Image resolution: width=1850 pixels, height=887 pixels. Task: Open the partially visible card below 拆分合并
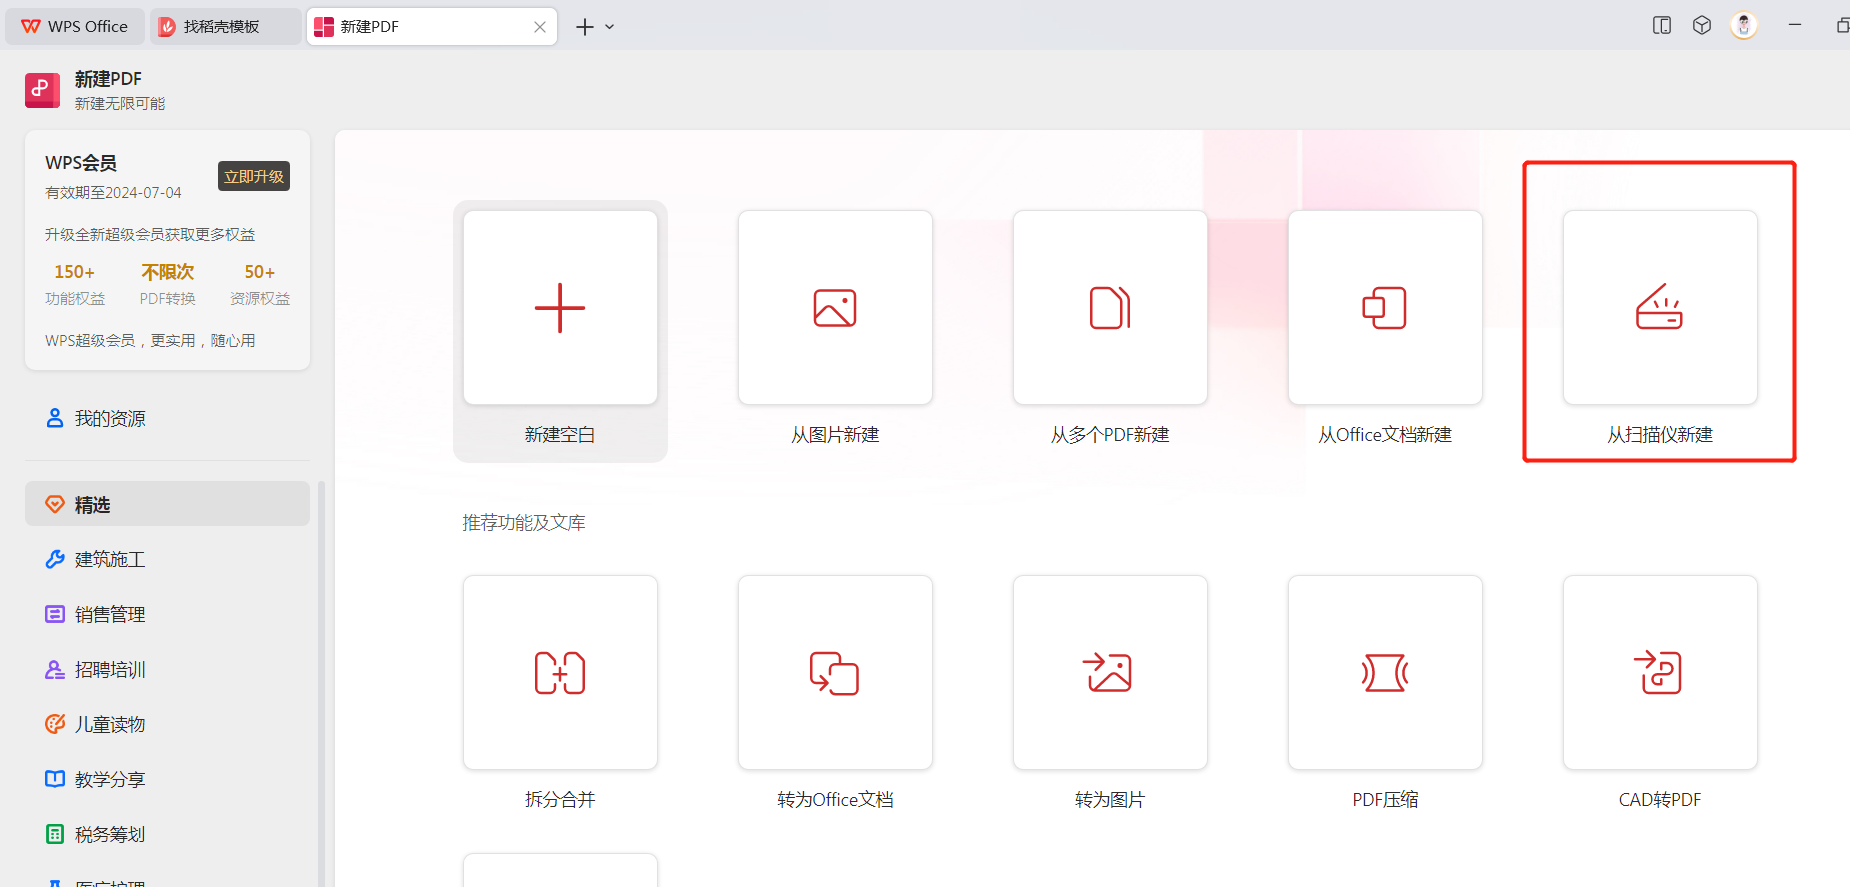coord(560,870)
